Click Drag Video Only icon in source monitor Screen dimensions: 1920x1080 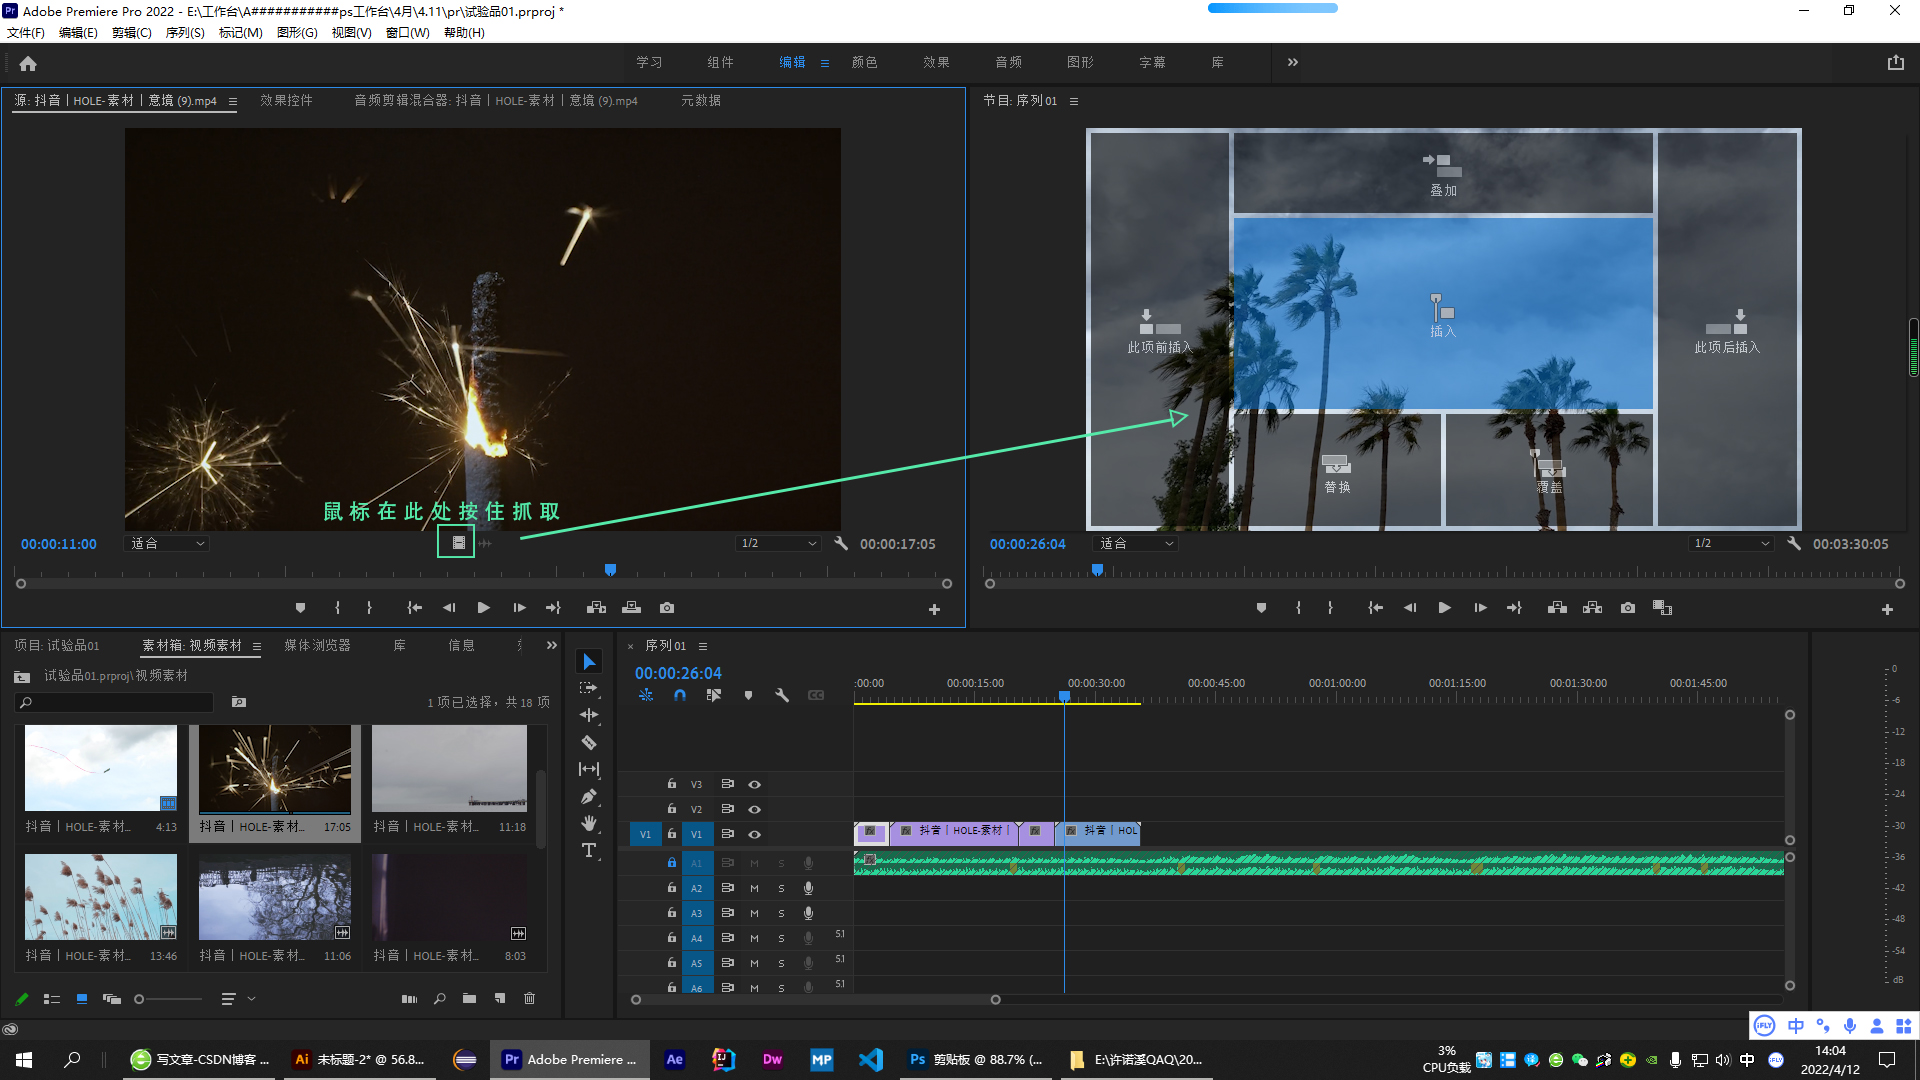tap(458, 543)
